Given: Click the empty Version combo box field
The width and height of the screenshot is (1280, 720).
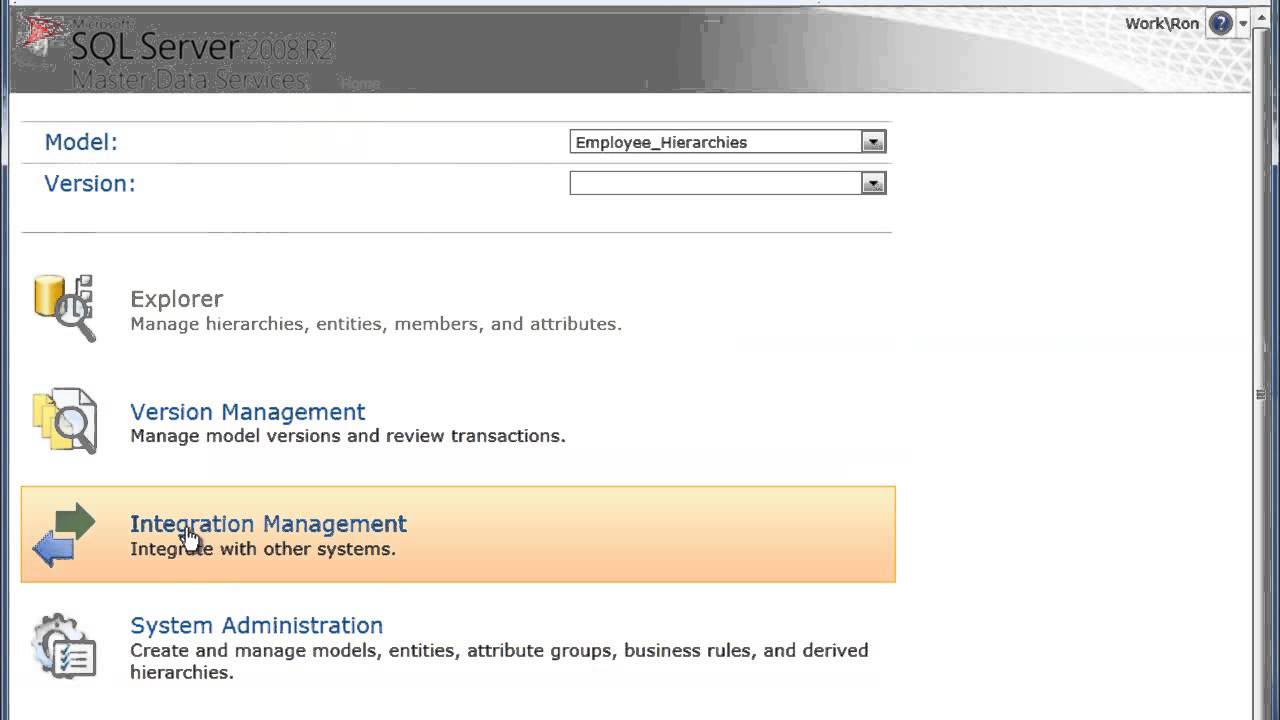Looking at the screenshot, I should [727, 183].
